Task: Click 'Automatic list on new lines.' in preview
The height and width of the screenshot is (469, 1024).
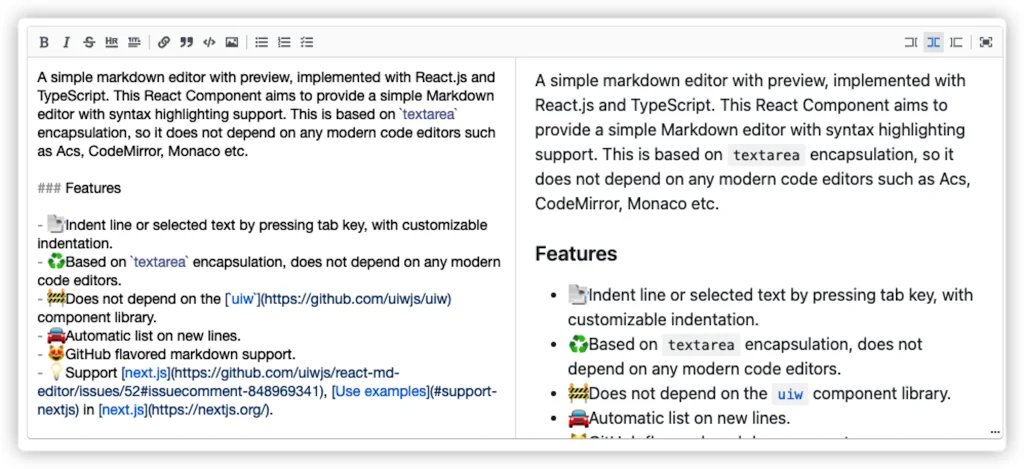Action: point(690,419)
